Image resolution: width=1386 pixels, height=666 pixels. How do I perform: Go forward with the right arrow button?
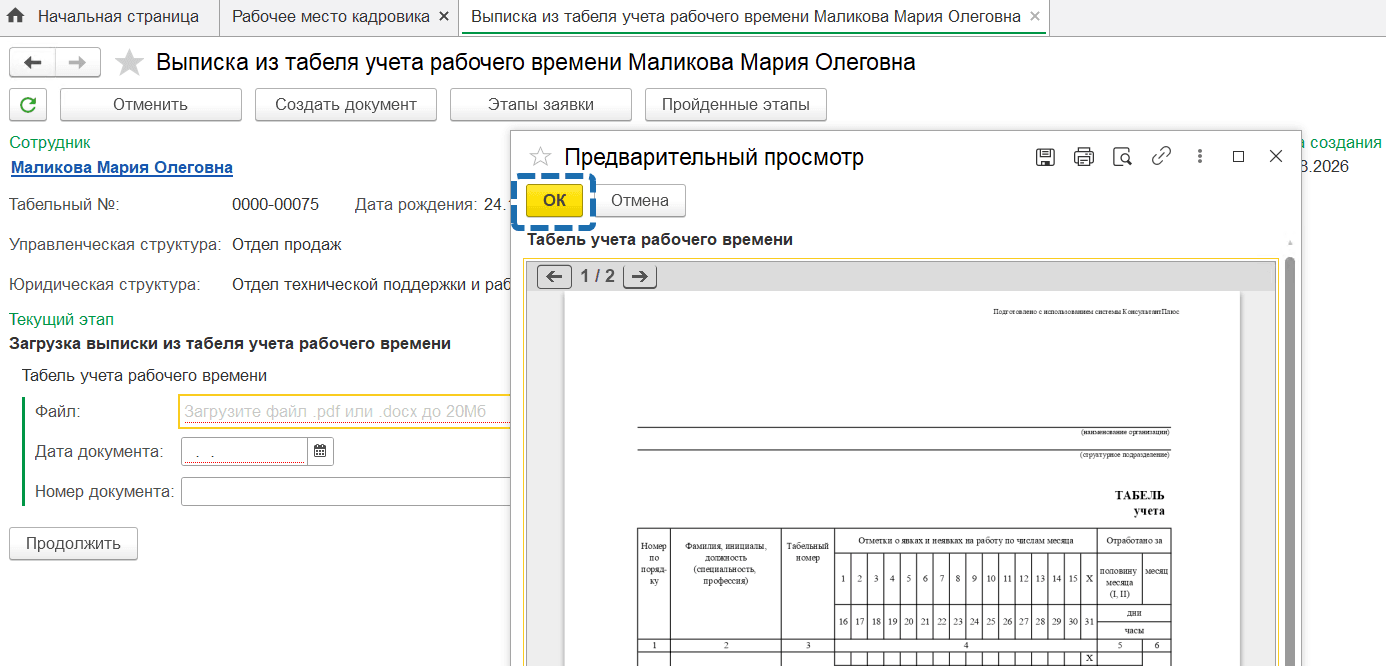click(x=78, y=63)
